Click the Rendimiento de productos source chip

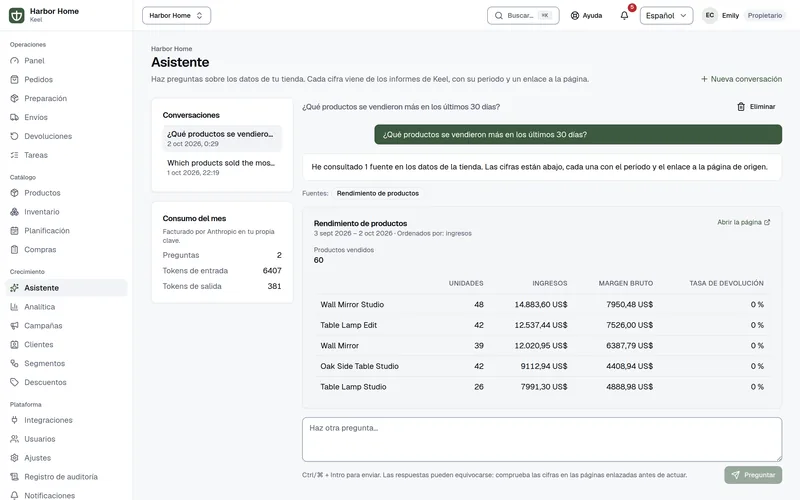click(378, 193)
